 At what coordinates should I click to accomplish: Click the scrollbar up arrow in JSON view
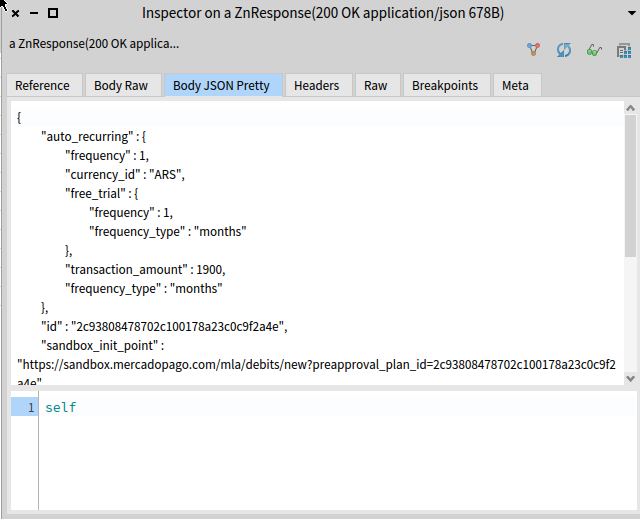630,108
